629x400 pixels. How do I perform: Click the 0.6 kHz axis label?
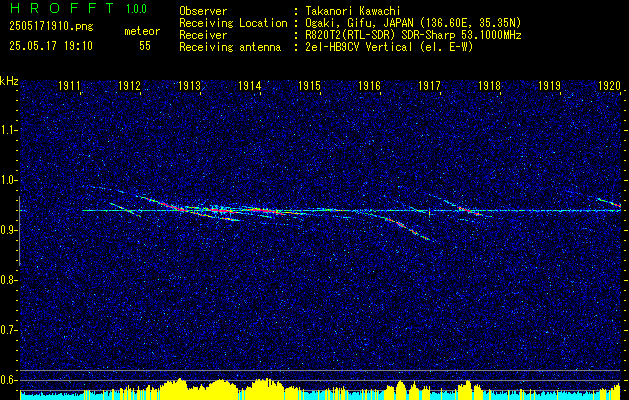pos(8,380)
